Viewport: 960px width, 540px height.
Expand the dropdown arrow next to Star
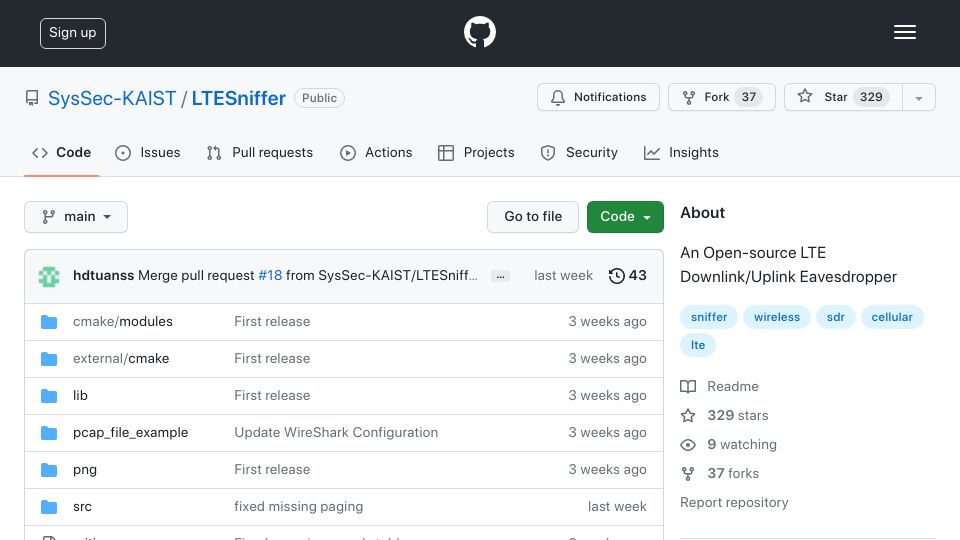point(918,98)
